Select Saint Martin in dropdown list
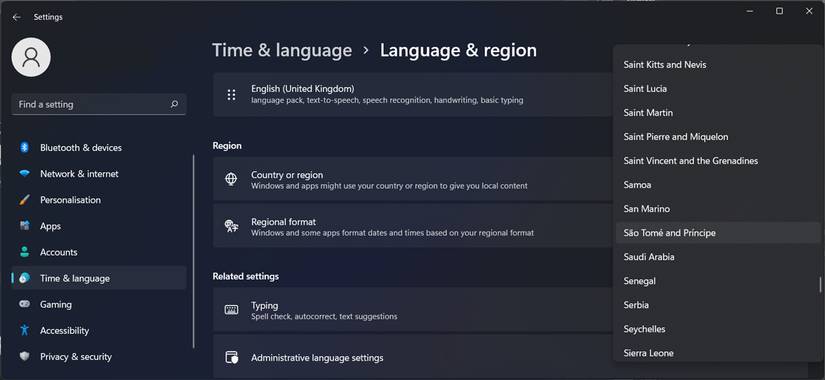 coord(718,113)
